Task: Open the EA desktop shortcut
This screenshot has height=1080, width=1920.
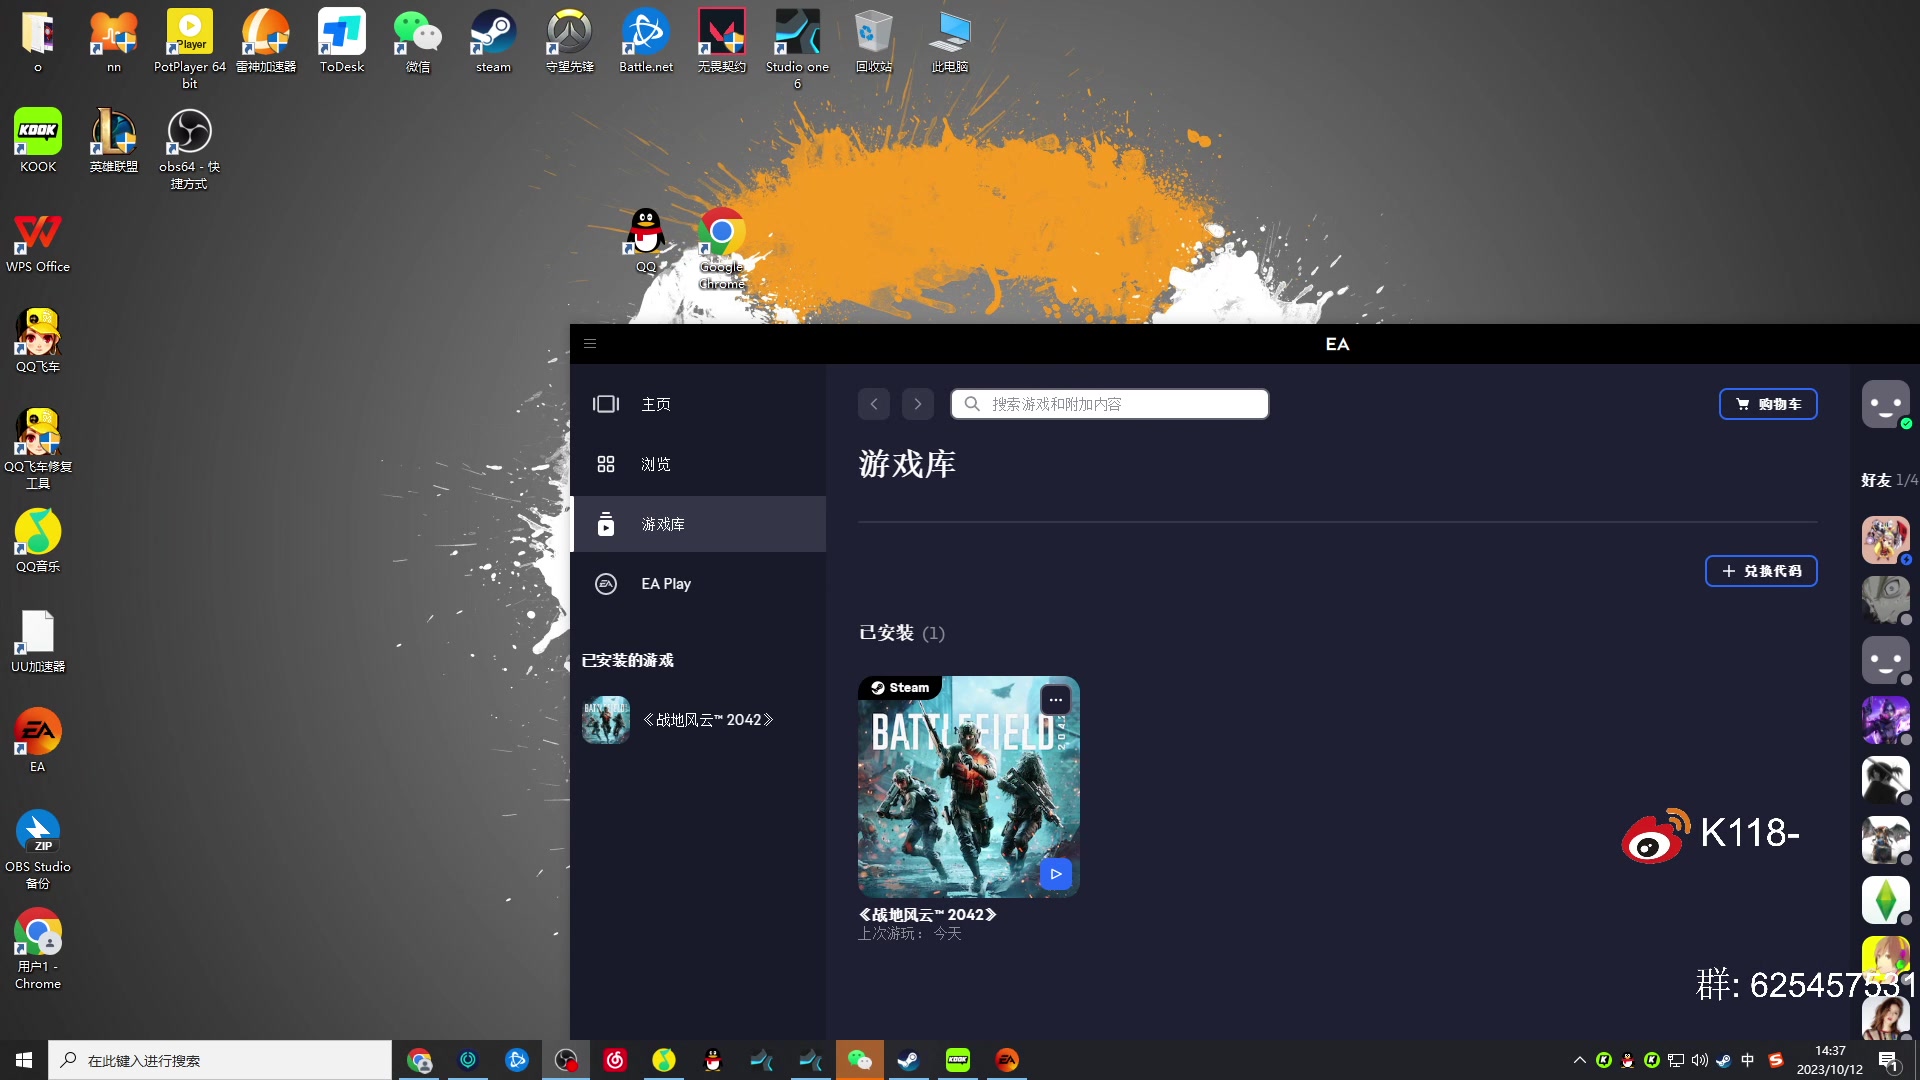Action: click(x=38, y=740)
